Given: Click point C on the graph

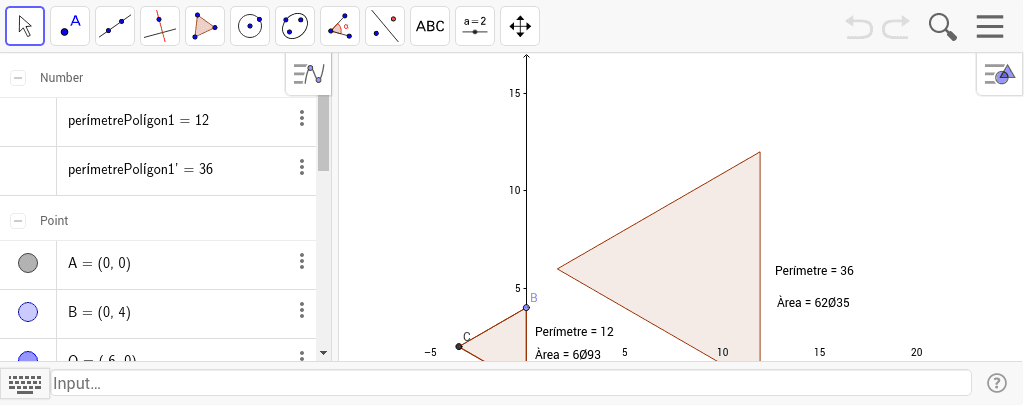Looking at the screenshot, I should (458, 347).
